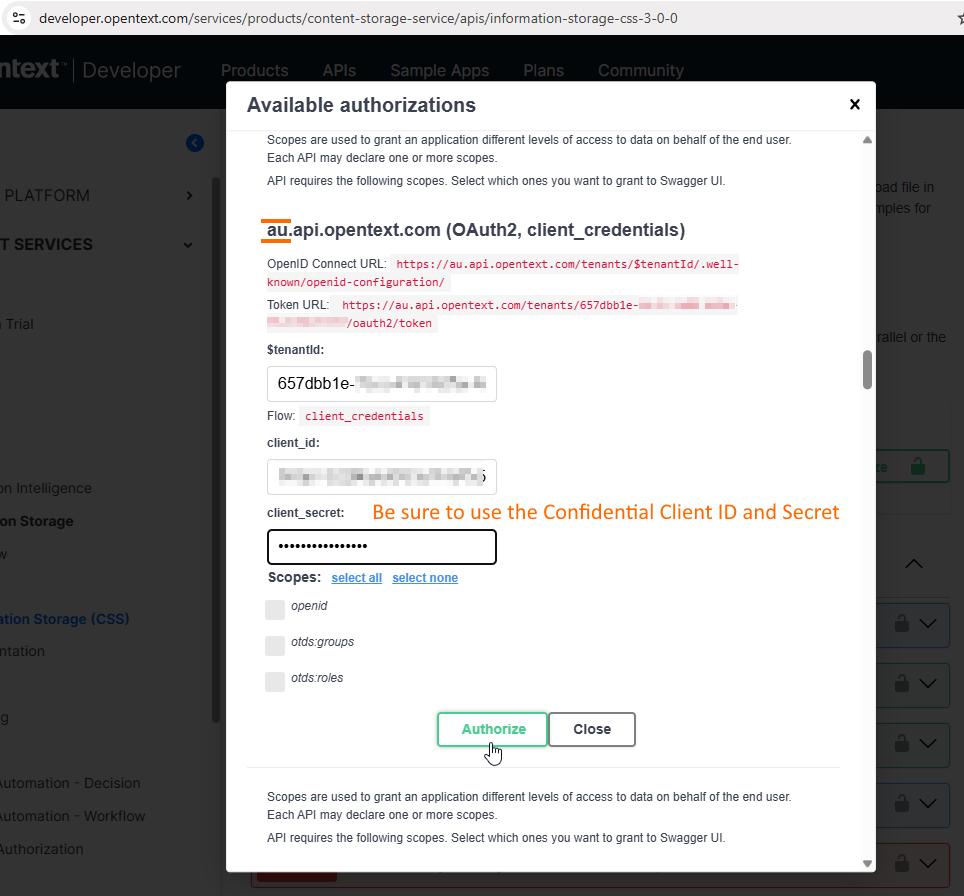Image resolution: width=964 pixels, height=896 pixels.
Task: Click the lock icon on first endpoint row
Action: pyautogui.click(x=901, y=623)
